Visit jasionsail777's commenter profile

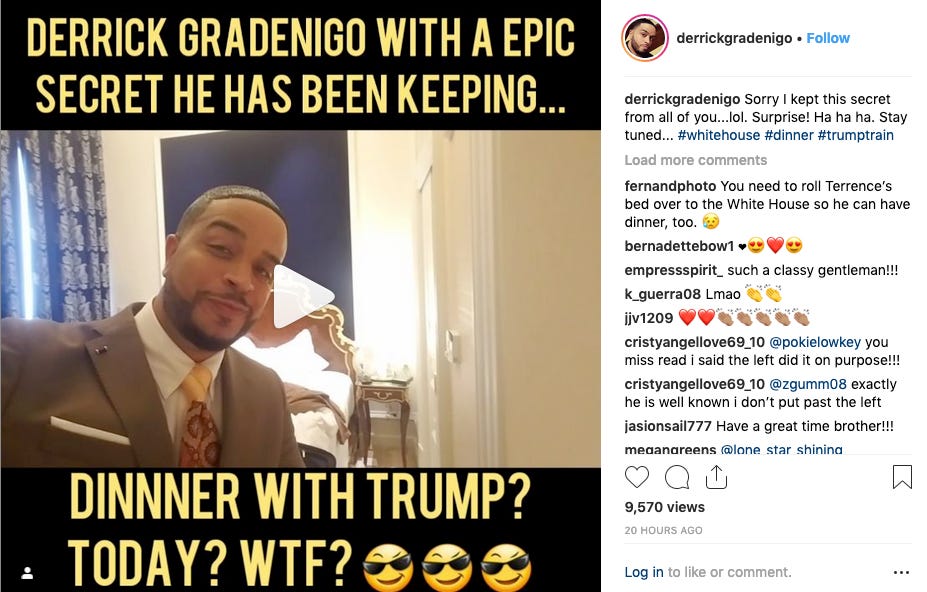668,426
